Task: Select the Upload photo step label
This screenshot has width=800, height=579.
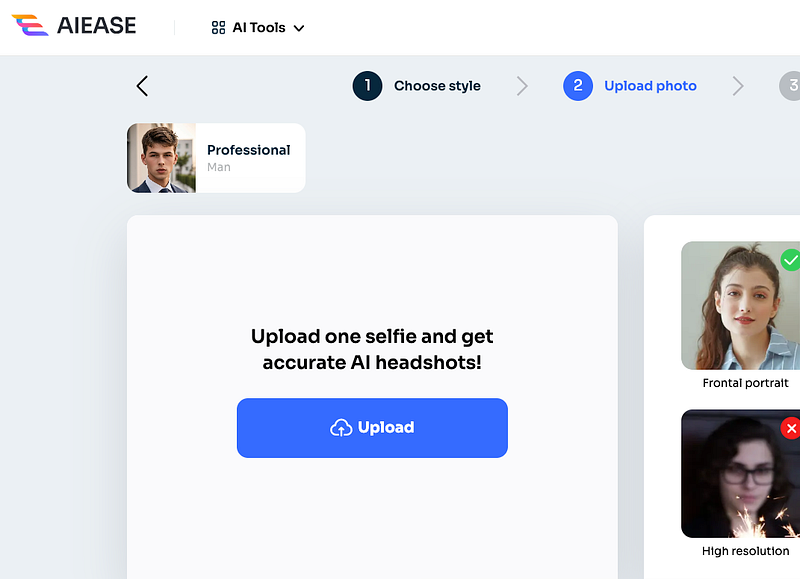Action: tap(650, 86)
